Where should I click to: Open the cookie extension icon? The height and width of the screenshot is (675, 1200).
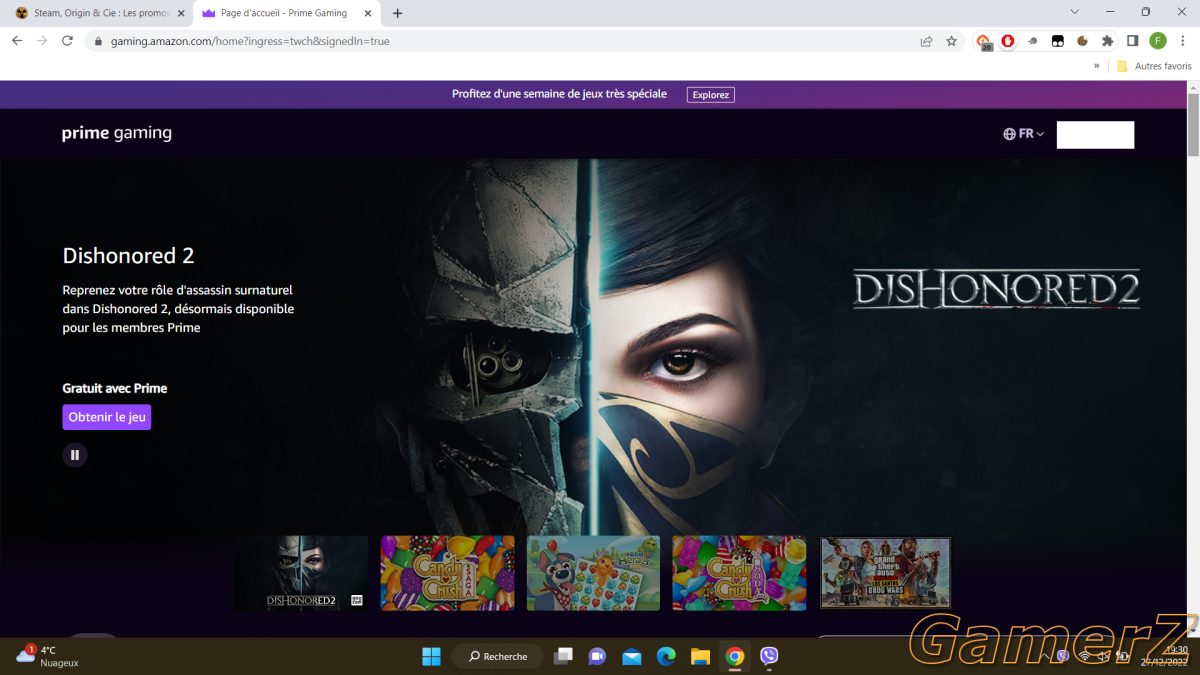click(x=1082, y=41)
